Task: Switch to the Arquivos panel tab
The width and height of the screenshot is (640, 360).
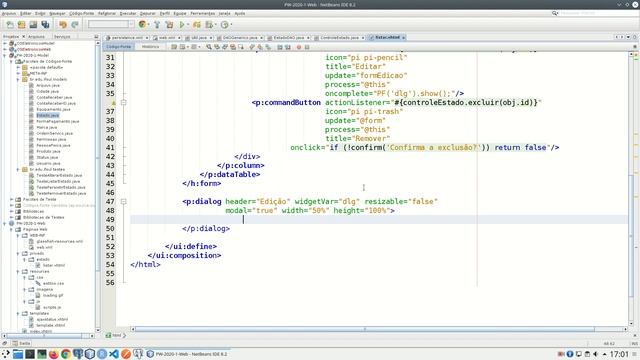Action: tap(36, 37)
